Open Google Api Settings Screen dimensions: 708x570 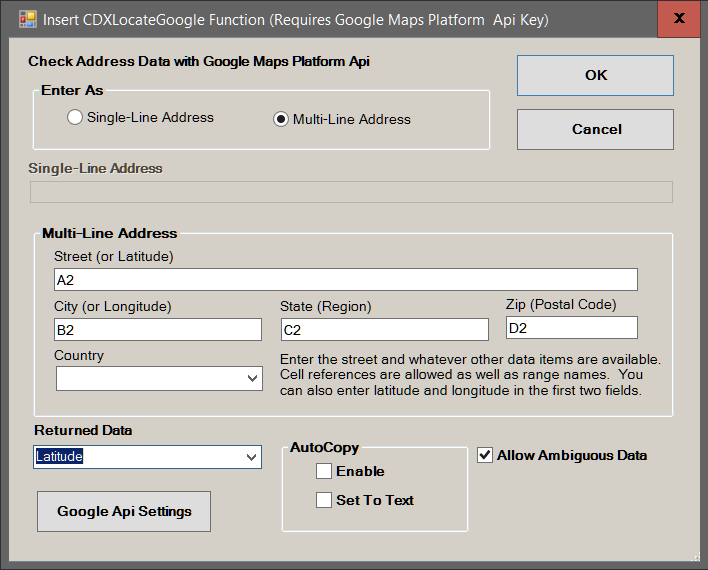coord(124,511)
